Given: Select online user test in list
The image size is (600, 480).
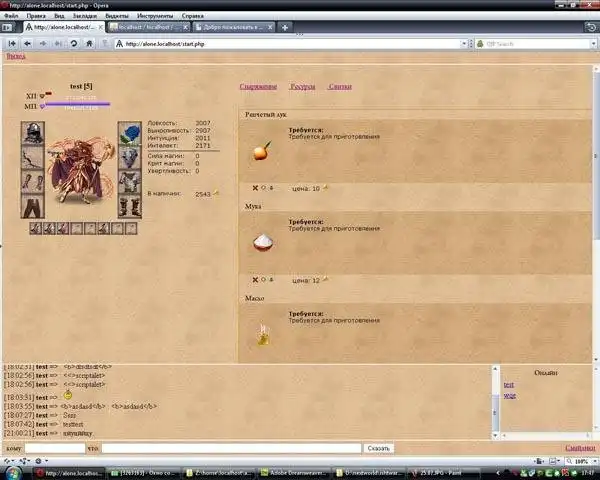Looking at the screenshot, I should 509,384.
